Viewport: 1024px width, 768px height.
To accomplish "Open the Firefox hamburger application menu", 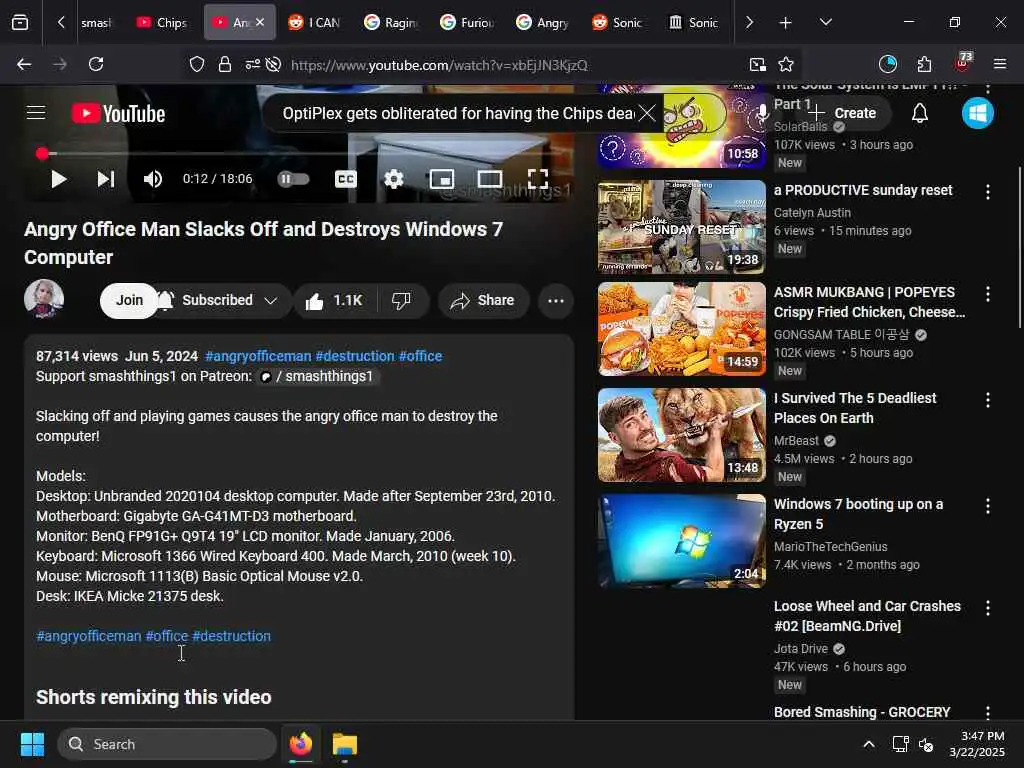I will pyautogui.click(x=1000, y=64).
